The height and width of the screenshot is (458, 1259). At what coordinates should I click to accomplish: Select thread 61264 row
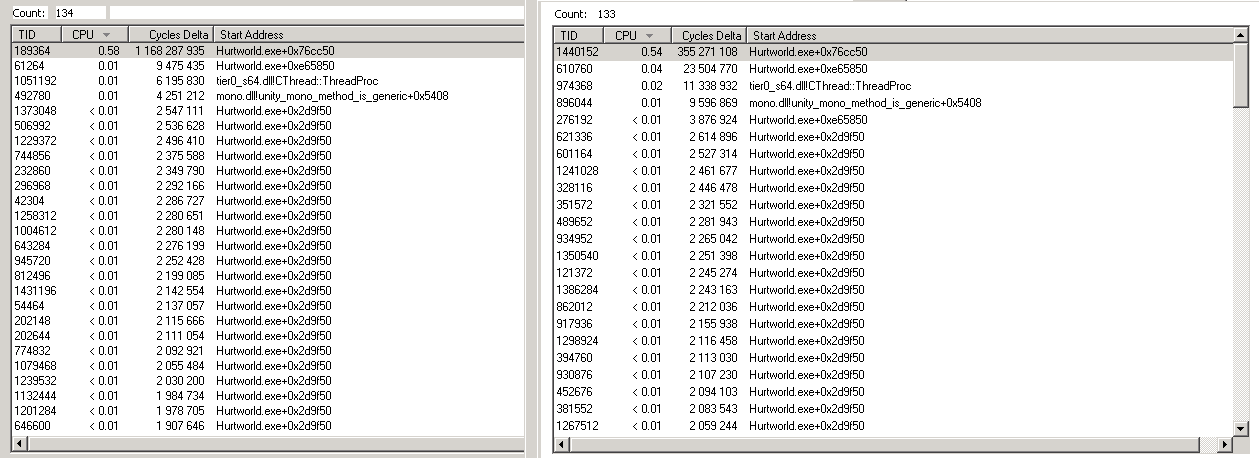[269, 65]
